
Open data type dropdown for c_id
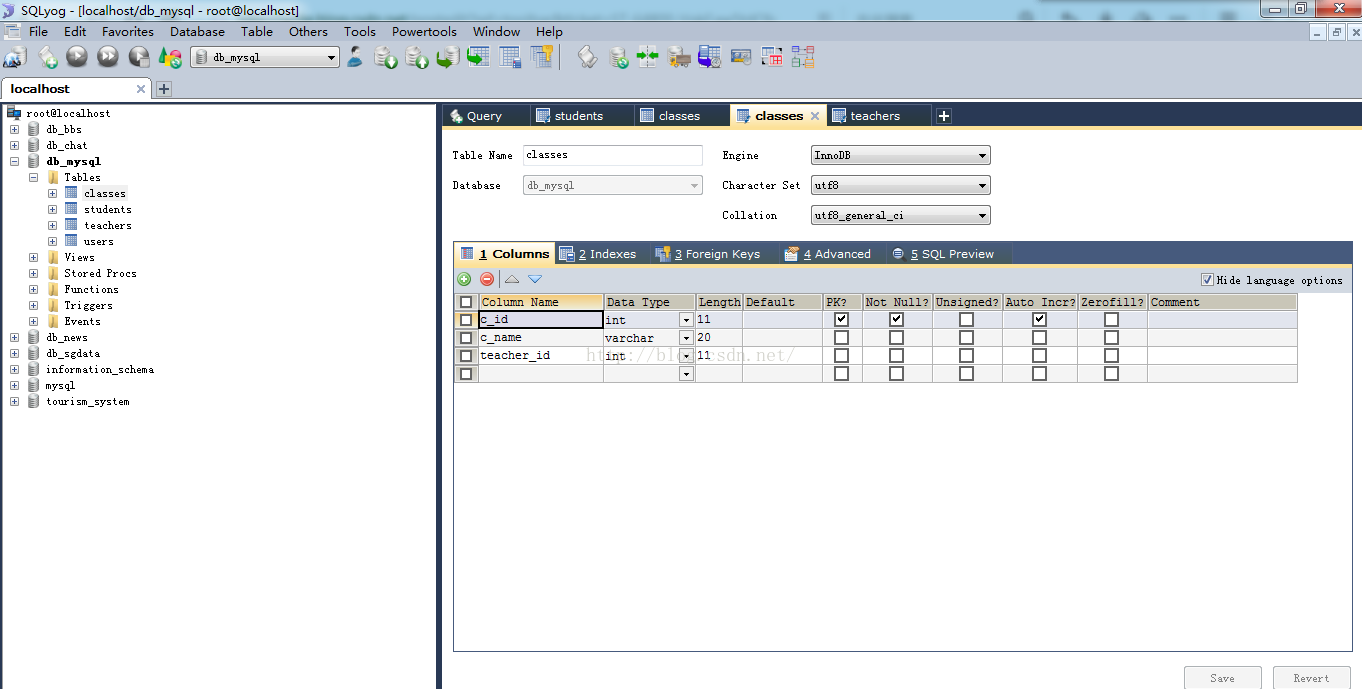[686, 320]
